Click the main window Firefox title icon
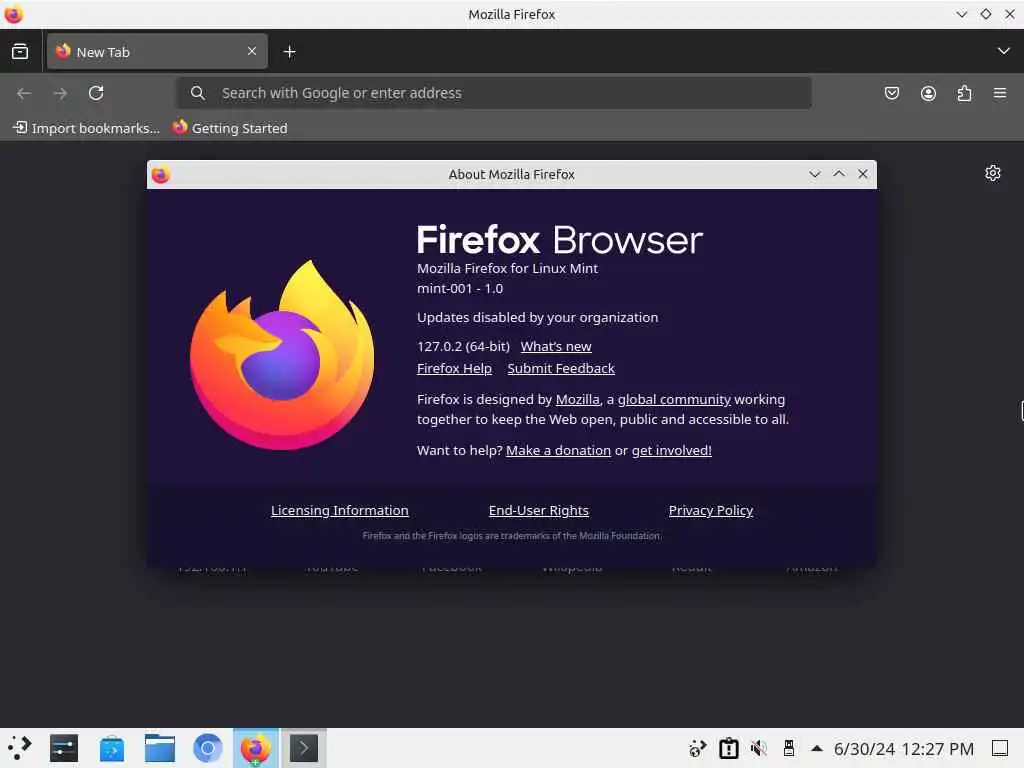The width and height of the screenshot is (1024, 768). [13, 14]
